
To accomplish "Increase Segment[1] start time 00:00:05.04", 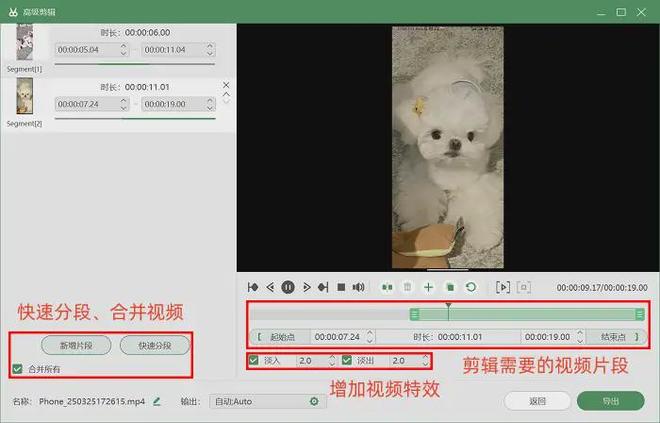I will 123,46.
